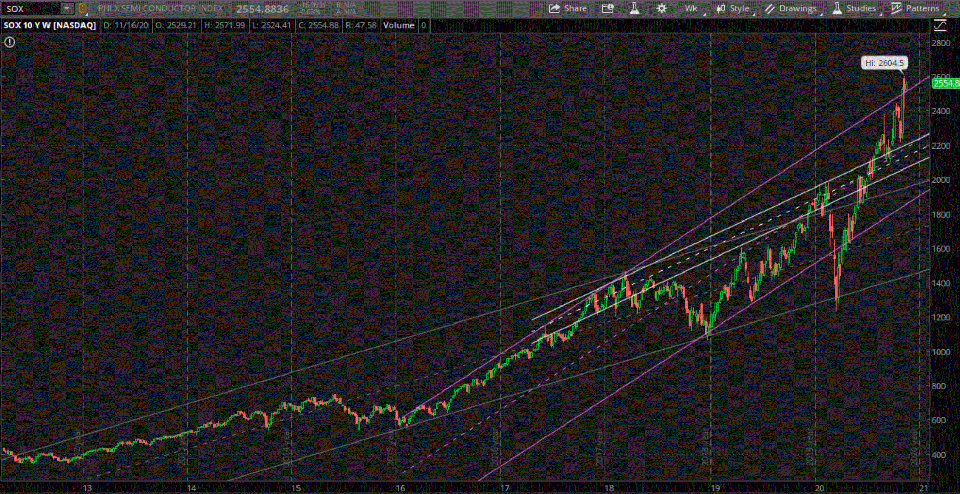This screenshot has width=960, height=494.
Task: Click the Share button
Action: tap(568, 9)
